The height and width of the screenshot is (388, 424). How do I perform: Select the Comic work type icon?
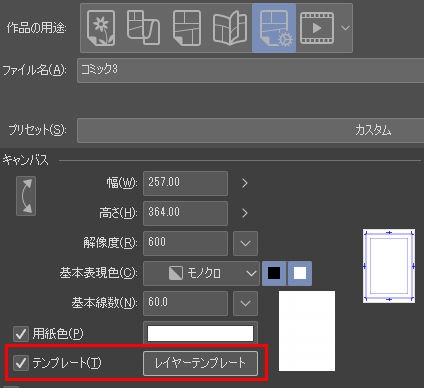point(187,28)
